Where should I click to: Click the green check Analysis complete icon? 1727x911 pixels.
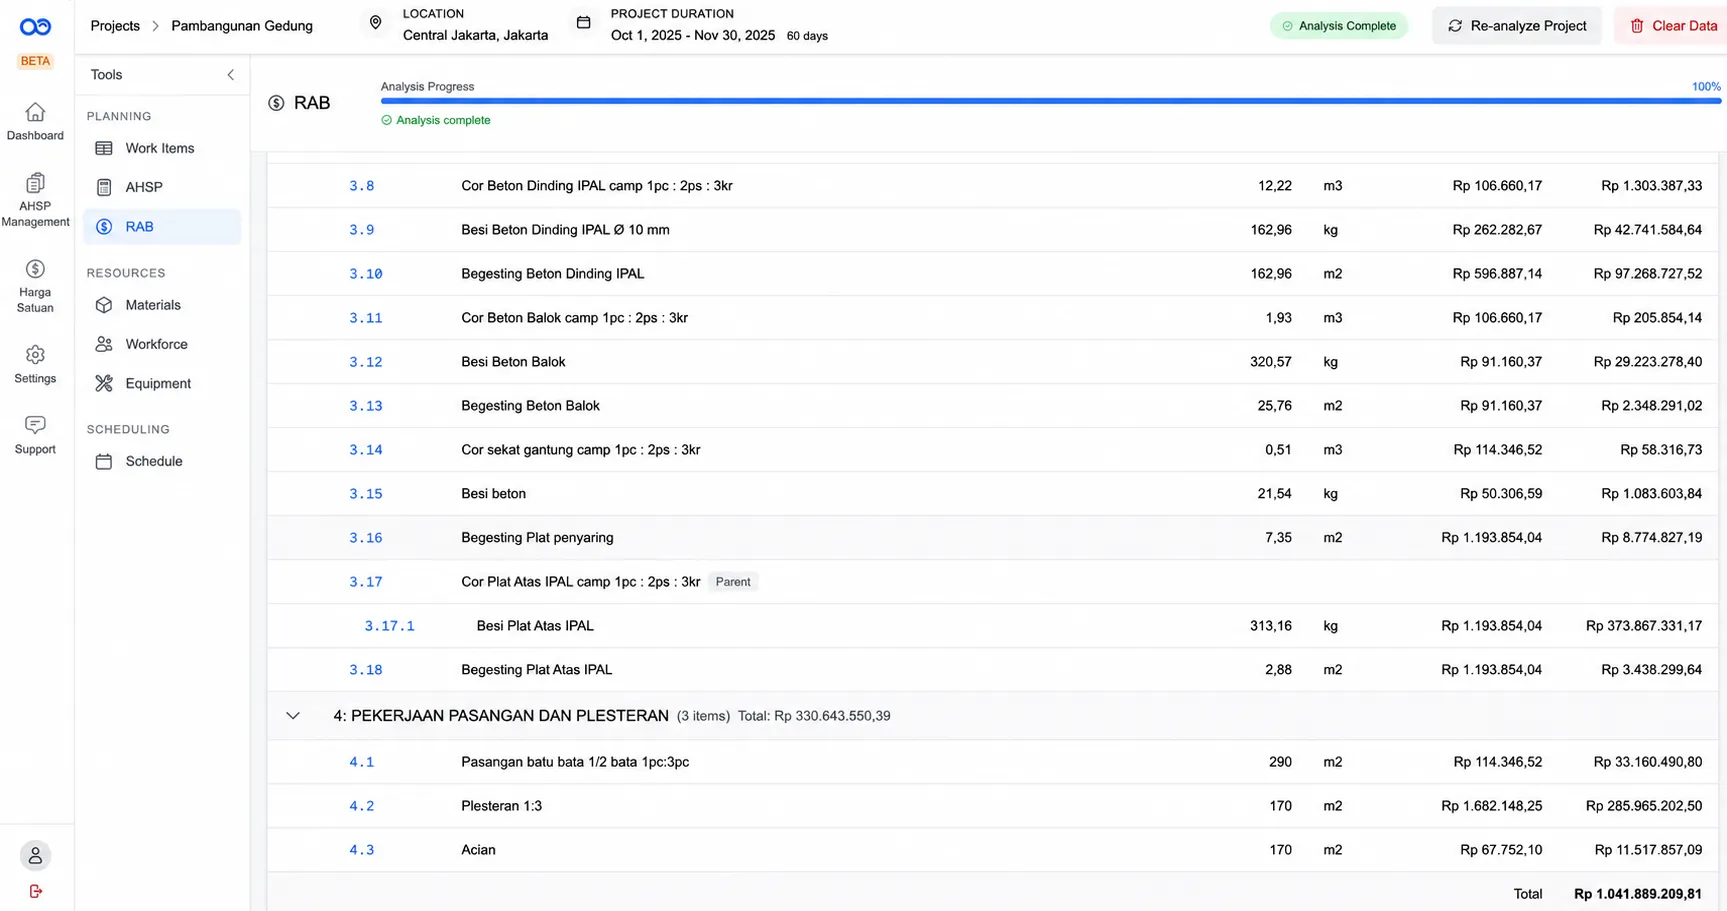pyautogui.click(x=386, y=120)
